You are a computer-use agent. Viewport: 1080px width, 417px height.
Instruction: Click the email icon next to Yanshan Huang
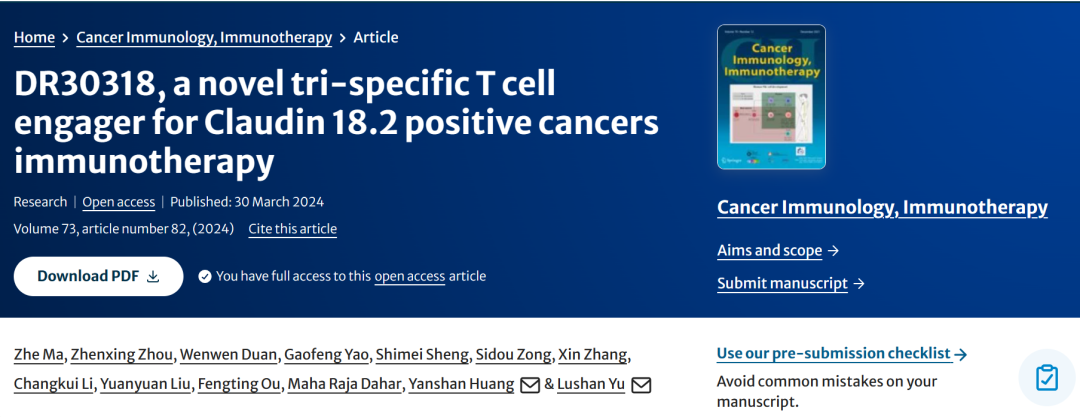pyautogui.click(x=529, y=385)
